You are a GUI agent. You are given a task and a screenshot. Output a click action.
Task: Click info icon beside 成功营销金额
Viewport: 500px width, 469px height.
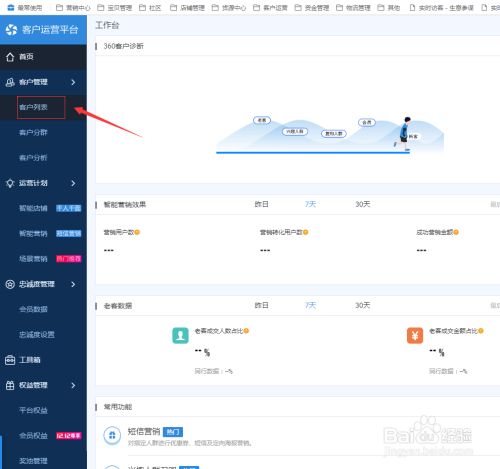(456, 232)
